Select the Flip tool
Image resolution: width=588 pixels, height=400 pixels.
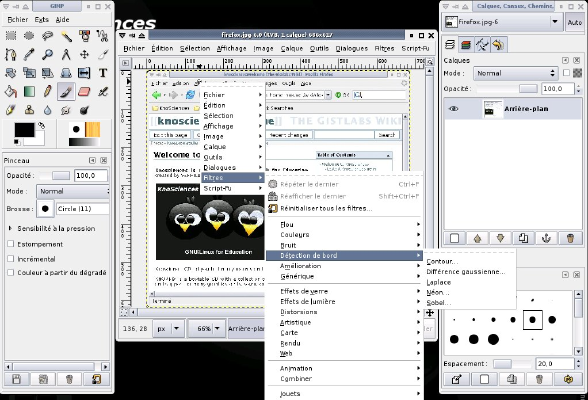pyautogui.click(x=84, y=73)
